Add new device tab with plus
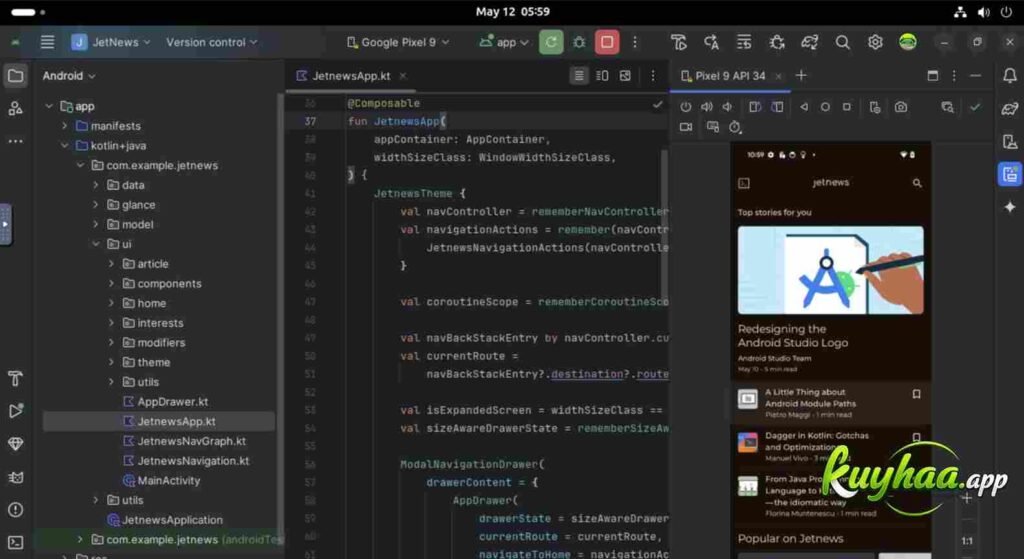 pos(801,76)
